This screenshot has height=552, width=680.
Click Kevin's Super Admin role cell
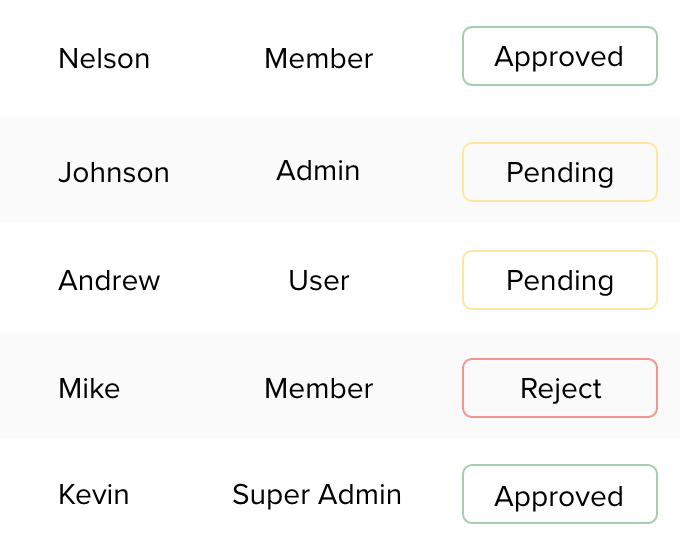point(317,494)
